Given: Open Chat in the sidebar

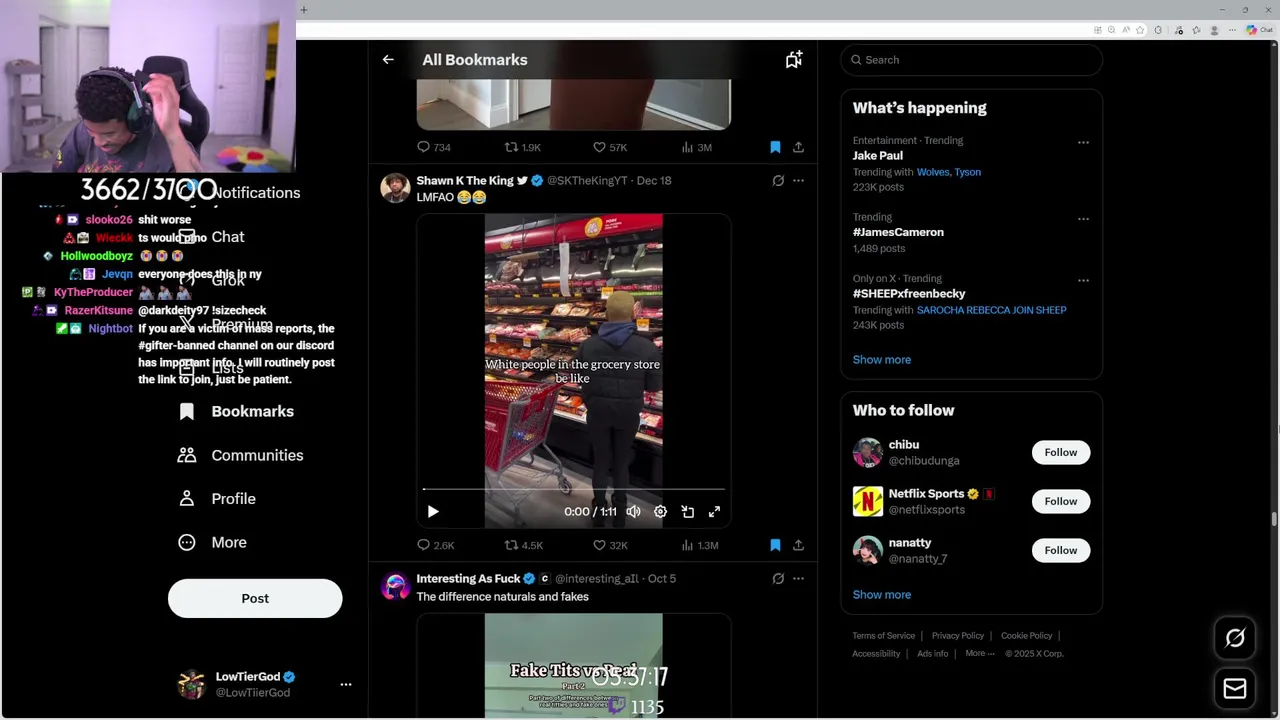Looking at the screenshot, I should tap(212, 237).
